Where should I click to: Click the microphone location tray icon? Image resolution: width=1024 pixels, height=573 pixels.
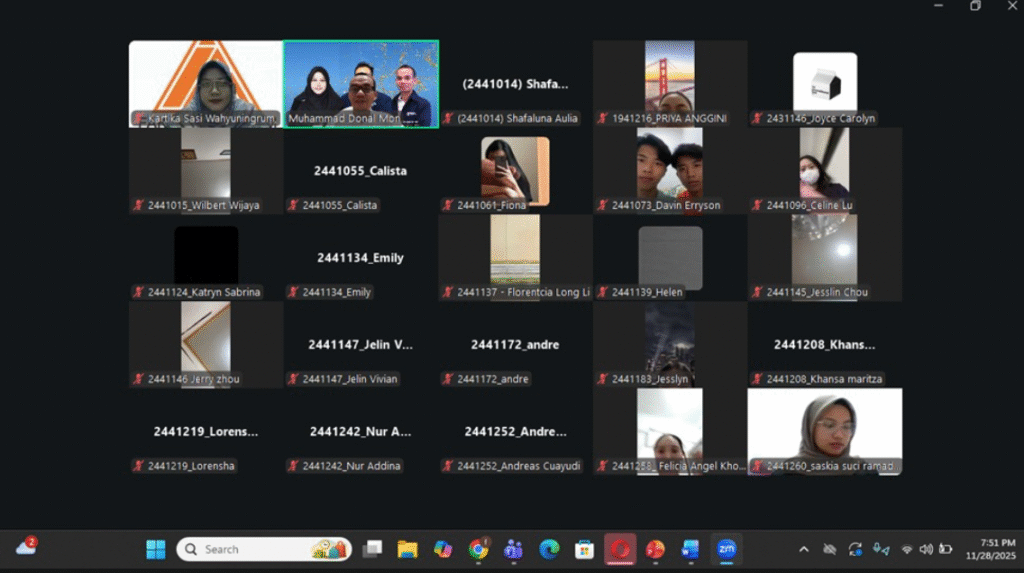(881, 549)
